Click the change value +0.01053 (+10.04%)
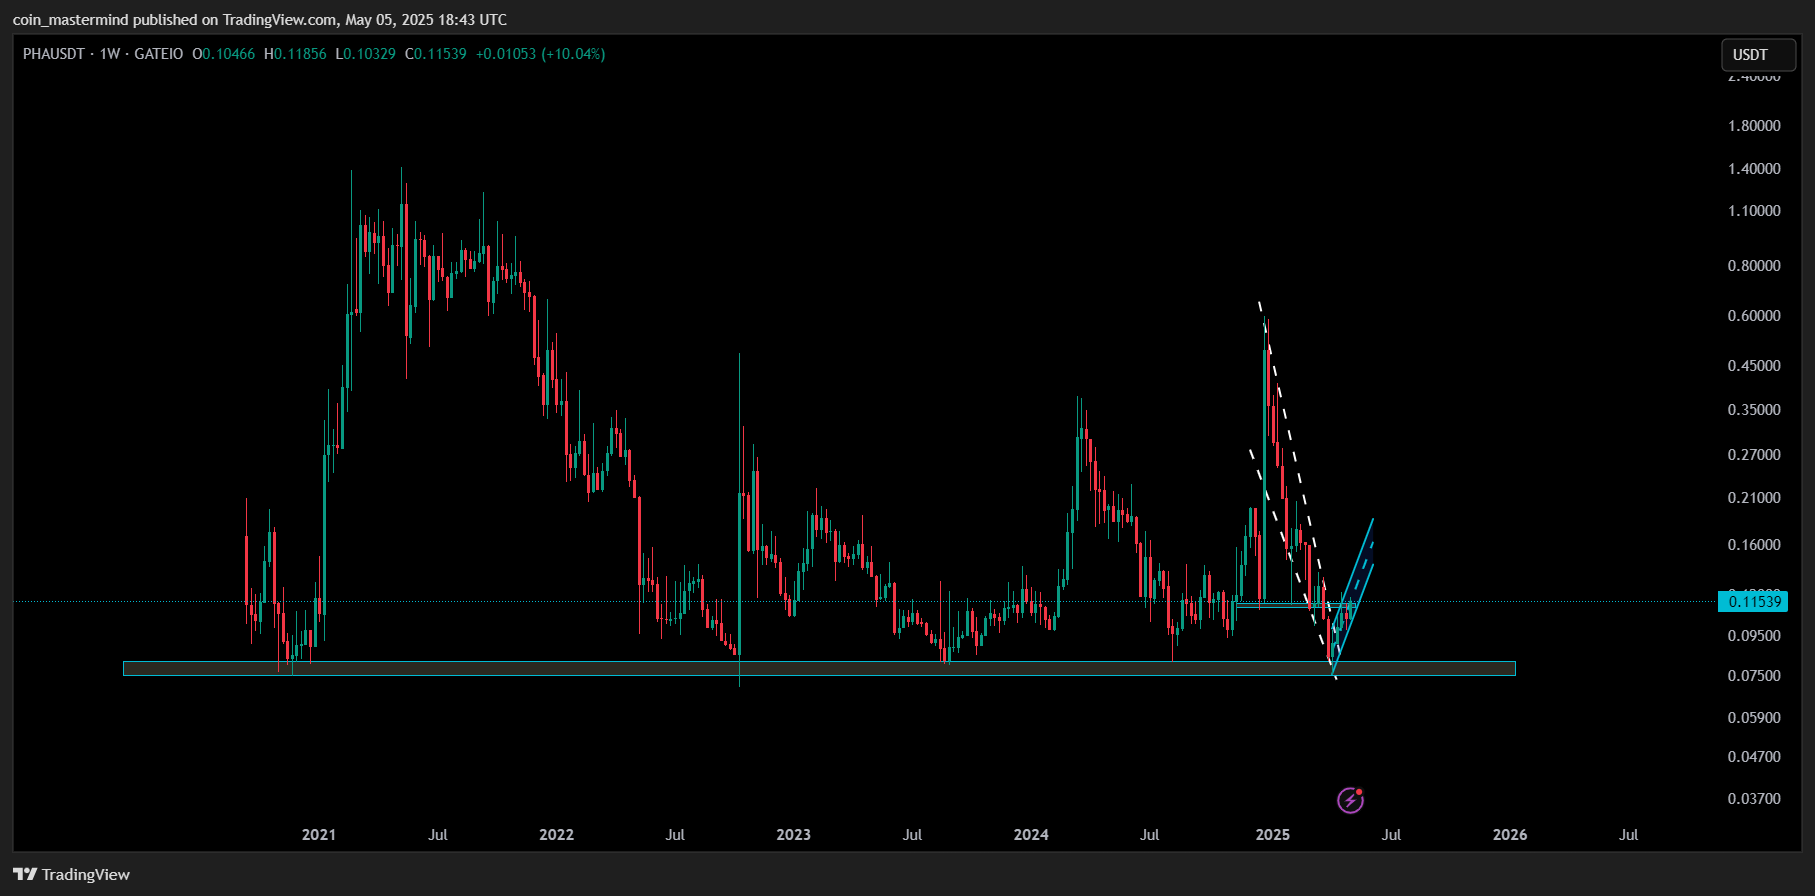Viewport: 1815px width, 896px height. click(x=540, y=54)
